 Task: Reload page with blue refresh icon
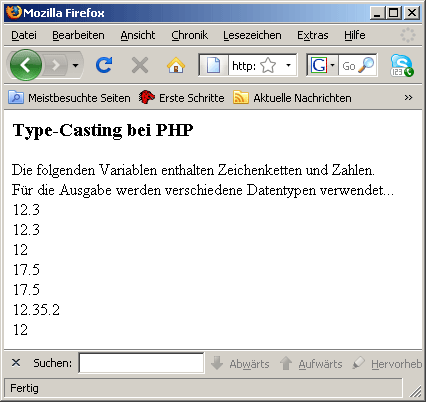coord(104,65)
